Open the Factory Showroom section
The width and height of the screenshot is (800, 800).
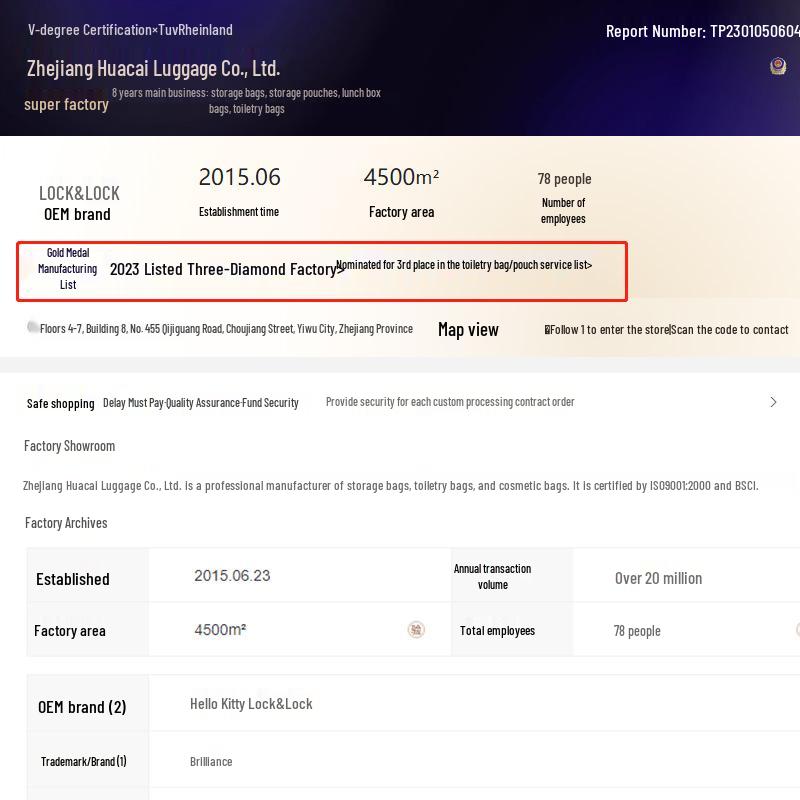click(x=70, y=446)
